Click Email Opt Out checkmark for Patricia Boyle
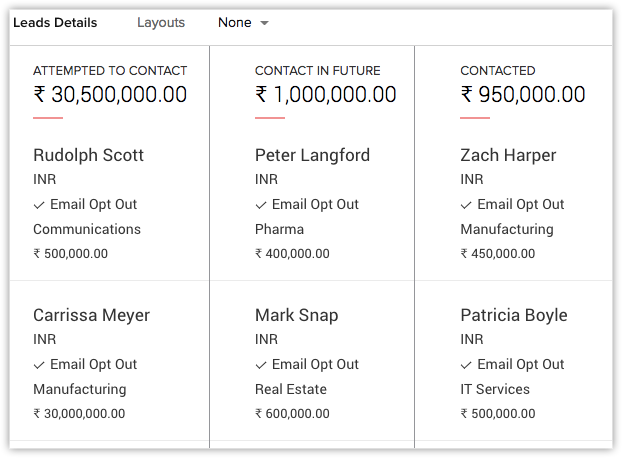The width and height of the screenshot is (622, 458). click(x=466, y=365)
